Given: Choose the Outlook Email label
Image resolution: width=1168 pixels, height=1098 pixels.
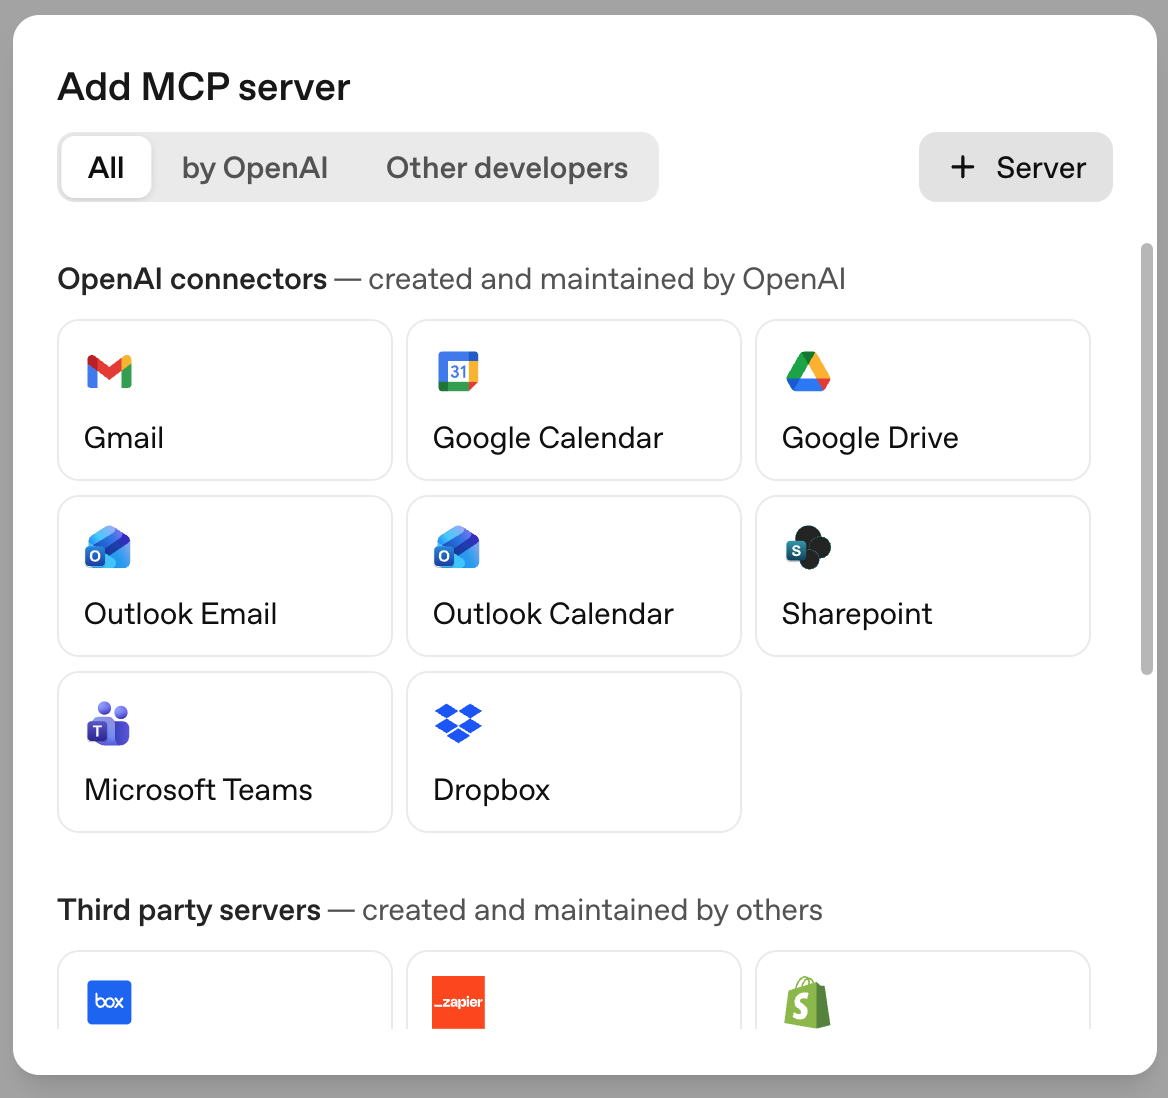Looking at the screenshot, I should [180, 614].
